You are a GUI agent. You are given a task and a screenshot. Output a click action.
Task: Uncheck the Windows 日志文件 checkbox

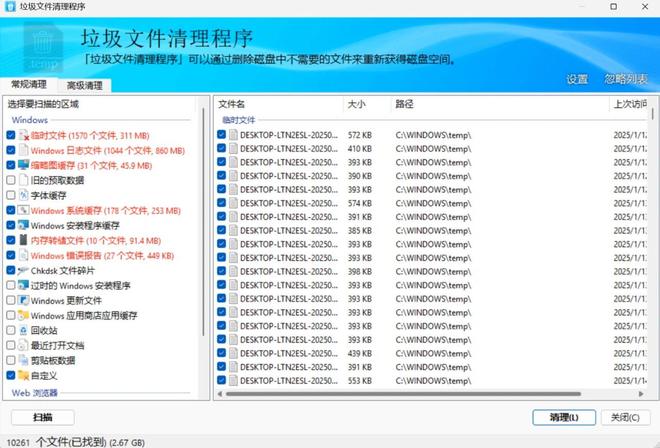tap(11, 150)
